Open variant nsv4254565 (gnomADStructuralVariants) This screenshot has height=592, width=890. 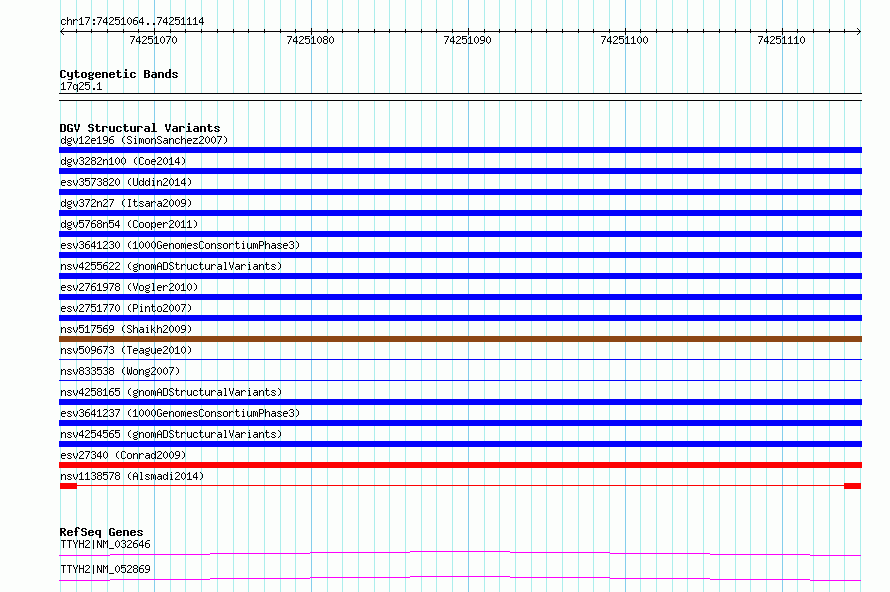point(171,434)
